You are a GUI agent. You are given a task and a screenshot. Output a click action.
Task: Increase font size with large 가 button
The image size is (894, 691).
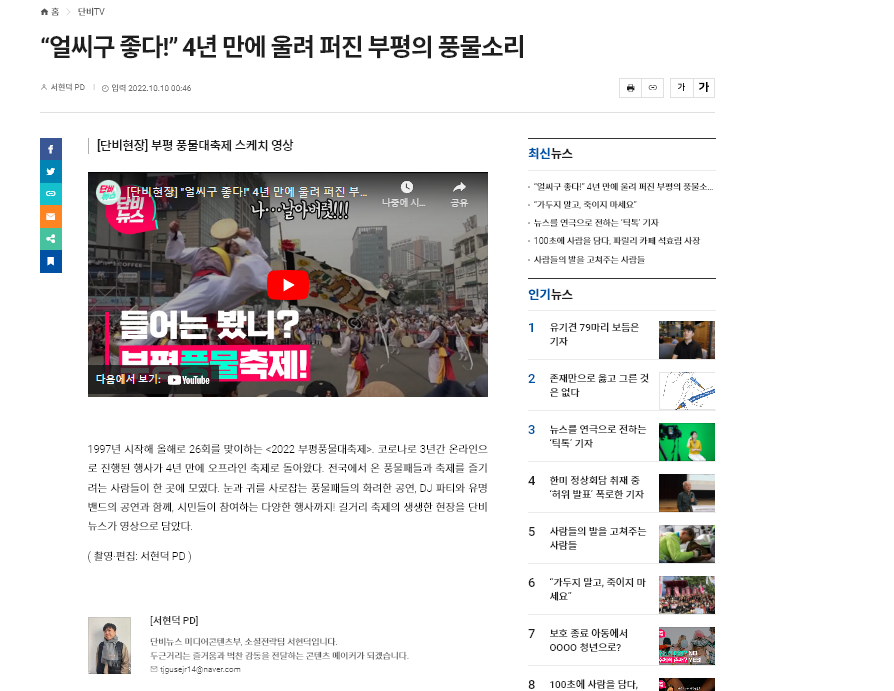[x=704, y=88]
